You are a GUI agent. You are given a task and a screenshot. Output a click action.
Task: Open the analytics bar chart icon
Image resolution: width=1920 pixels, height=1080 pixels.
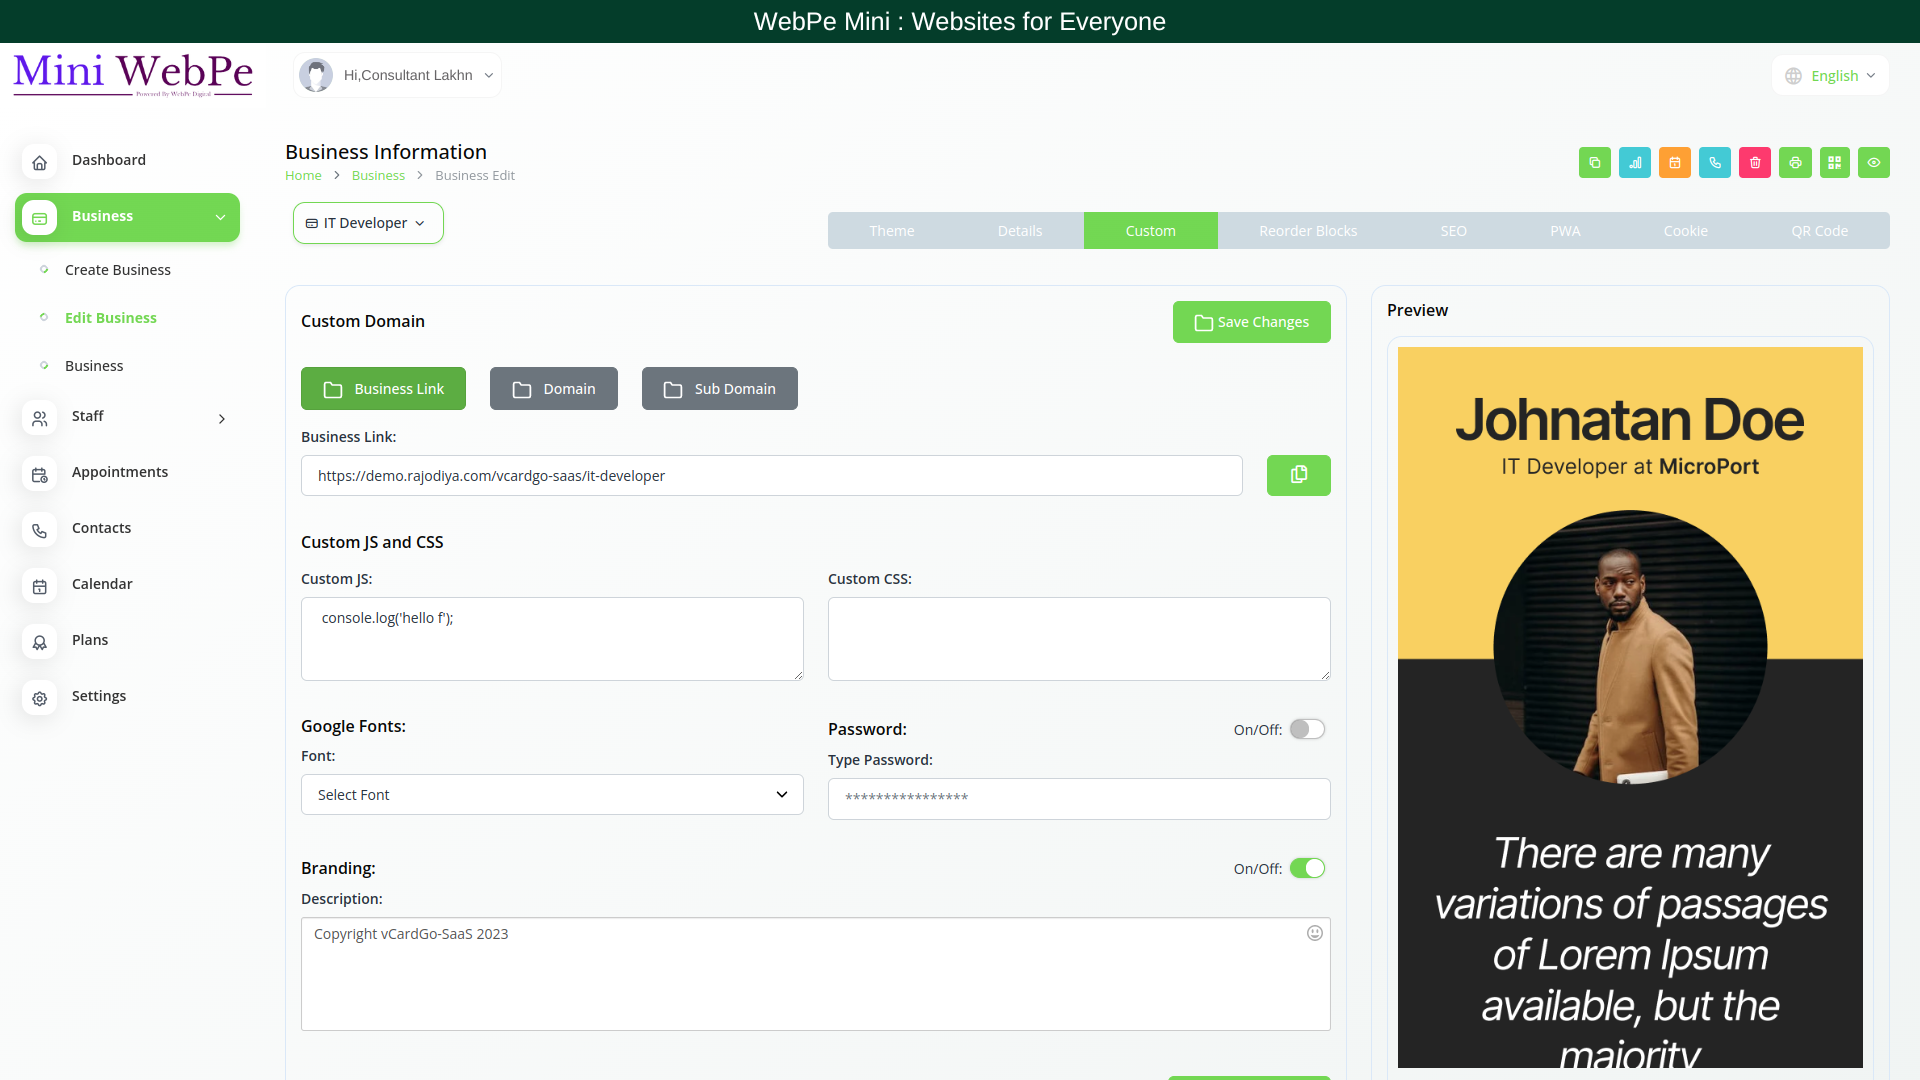coord(1635,163)
